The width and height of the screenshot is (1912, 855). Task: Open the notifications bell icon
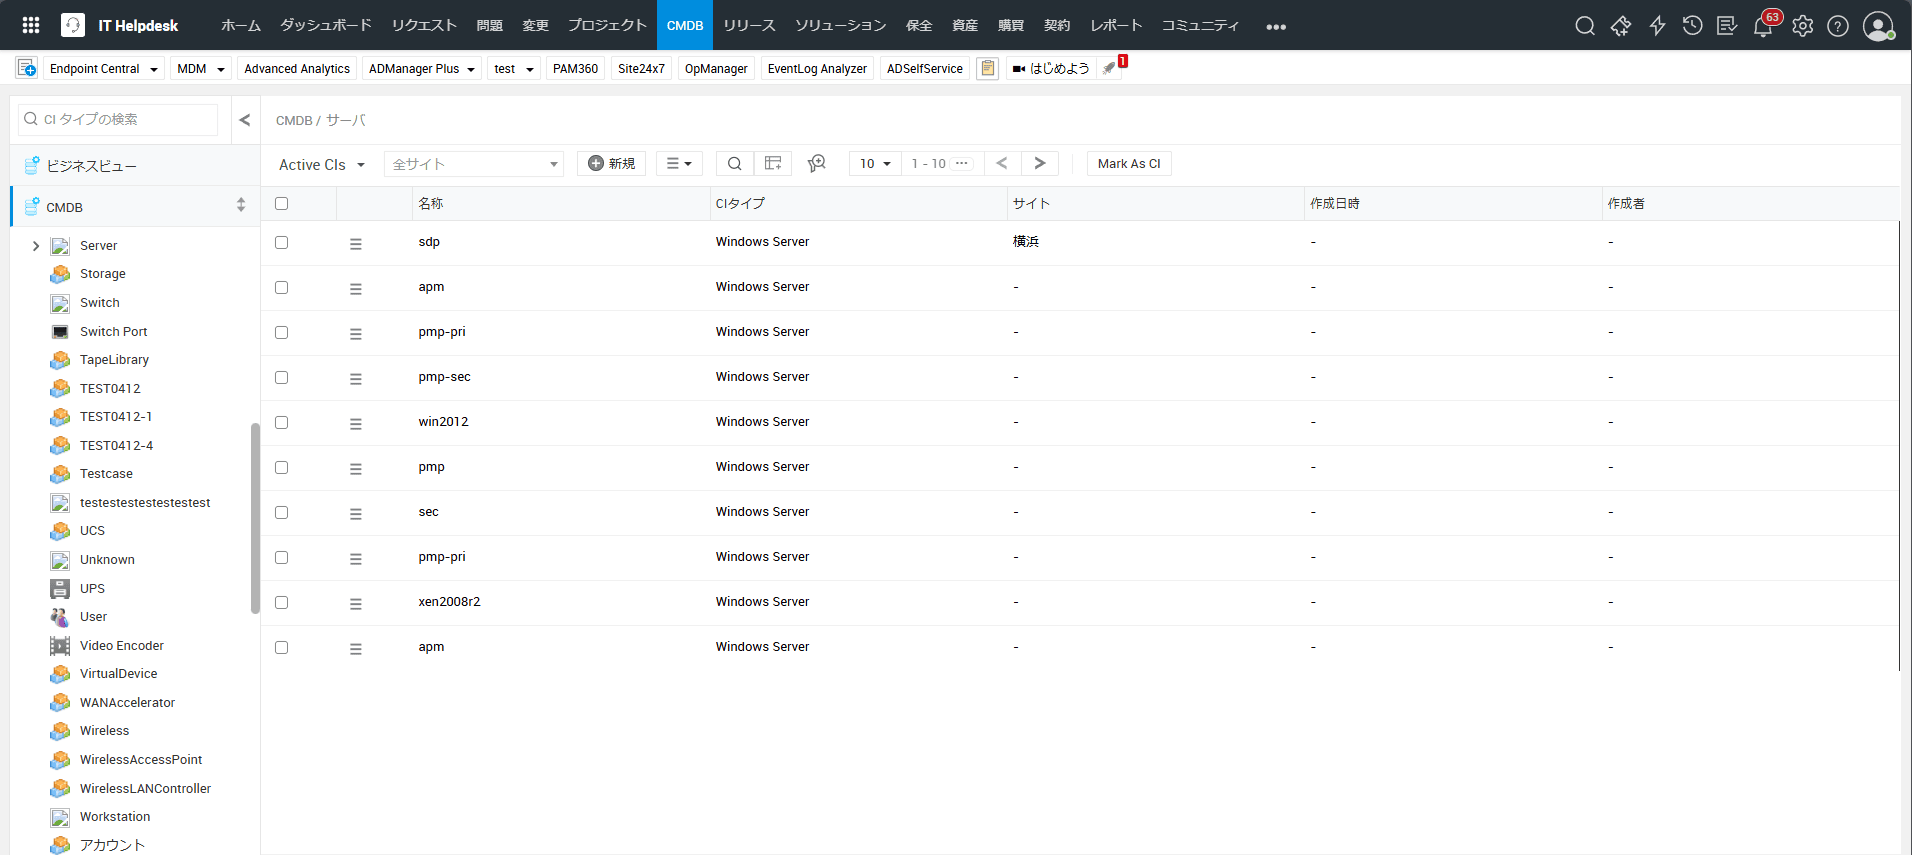coord(1762,27)
